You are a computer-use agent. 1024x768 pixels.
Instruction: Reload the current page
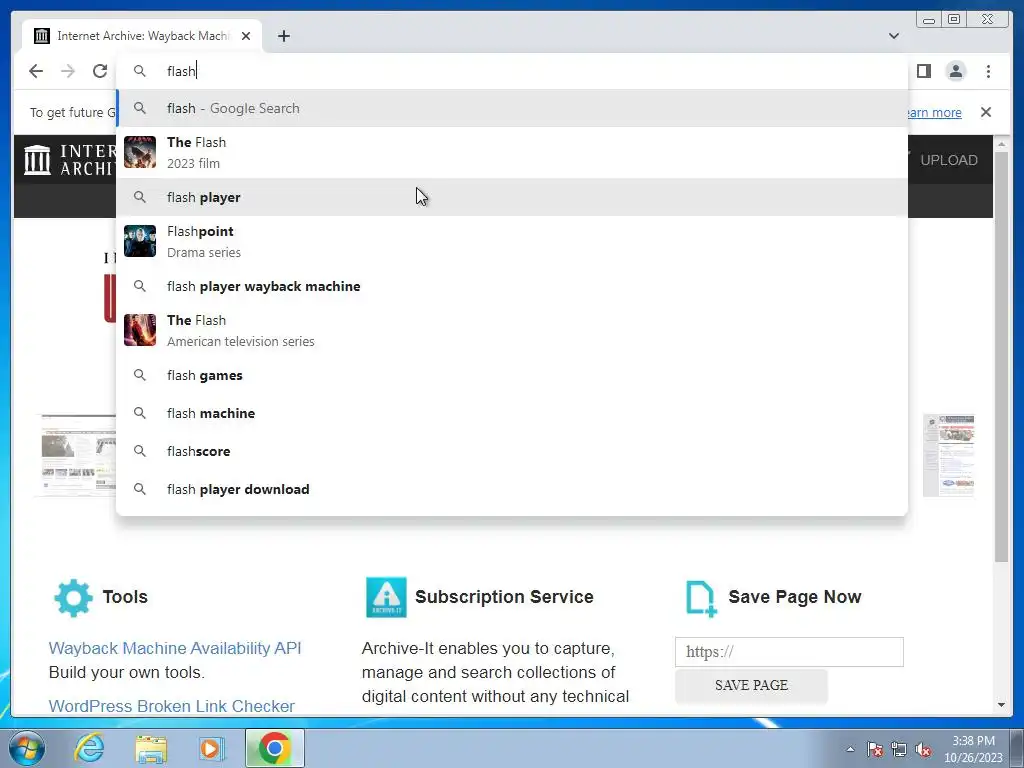coord(100,71)
